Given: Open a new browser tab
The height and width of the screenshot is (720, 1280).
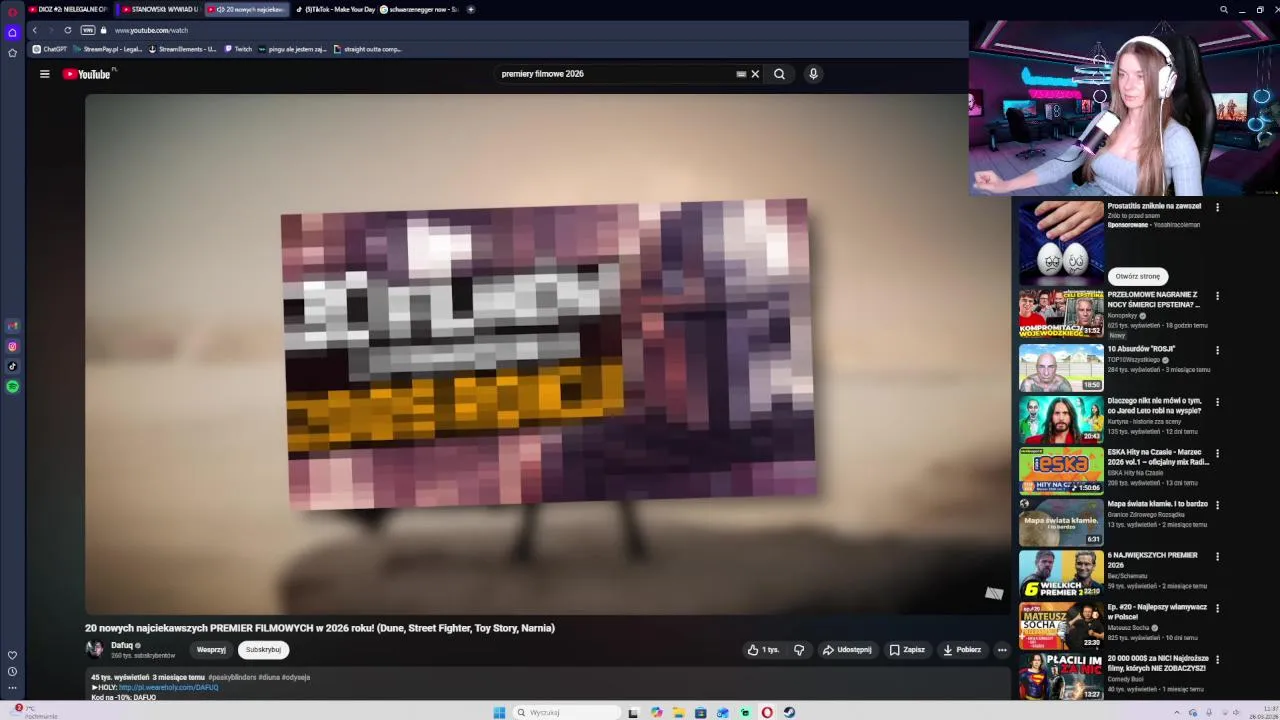Looking at the screenshot, I should (x=470, y=9).
